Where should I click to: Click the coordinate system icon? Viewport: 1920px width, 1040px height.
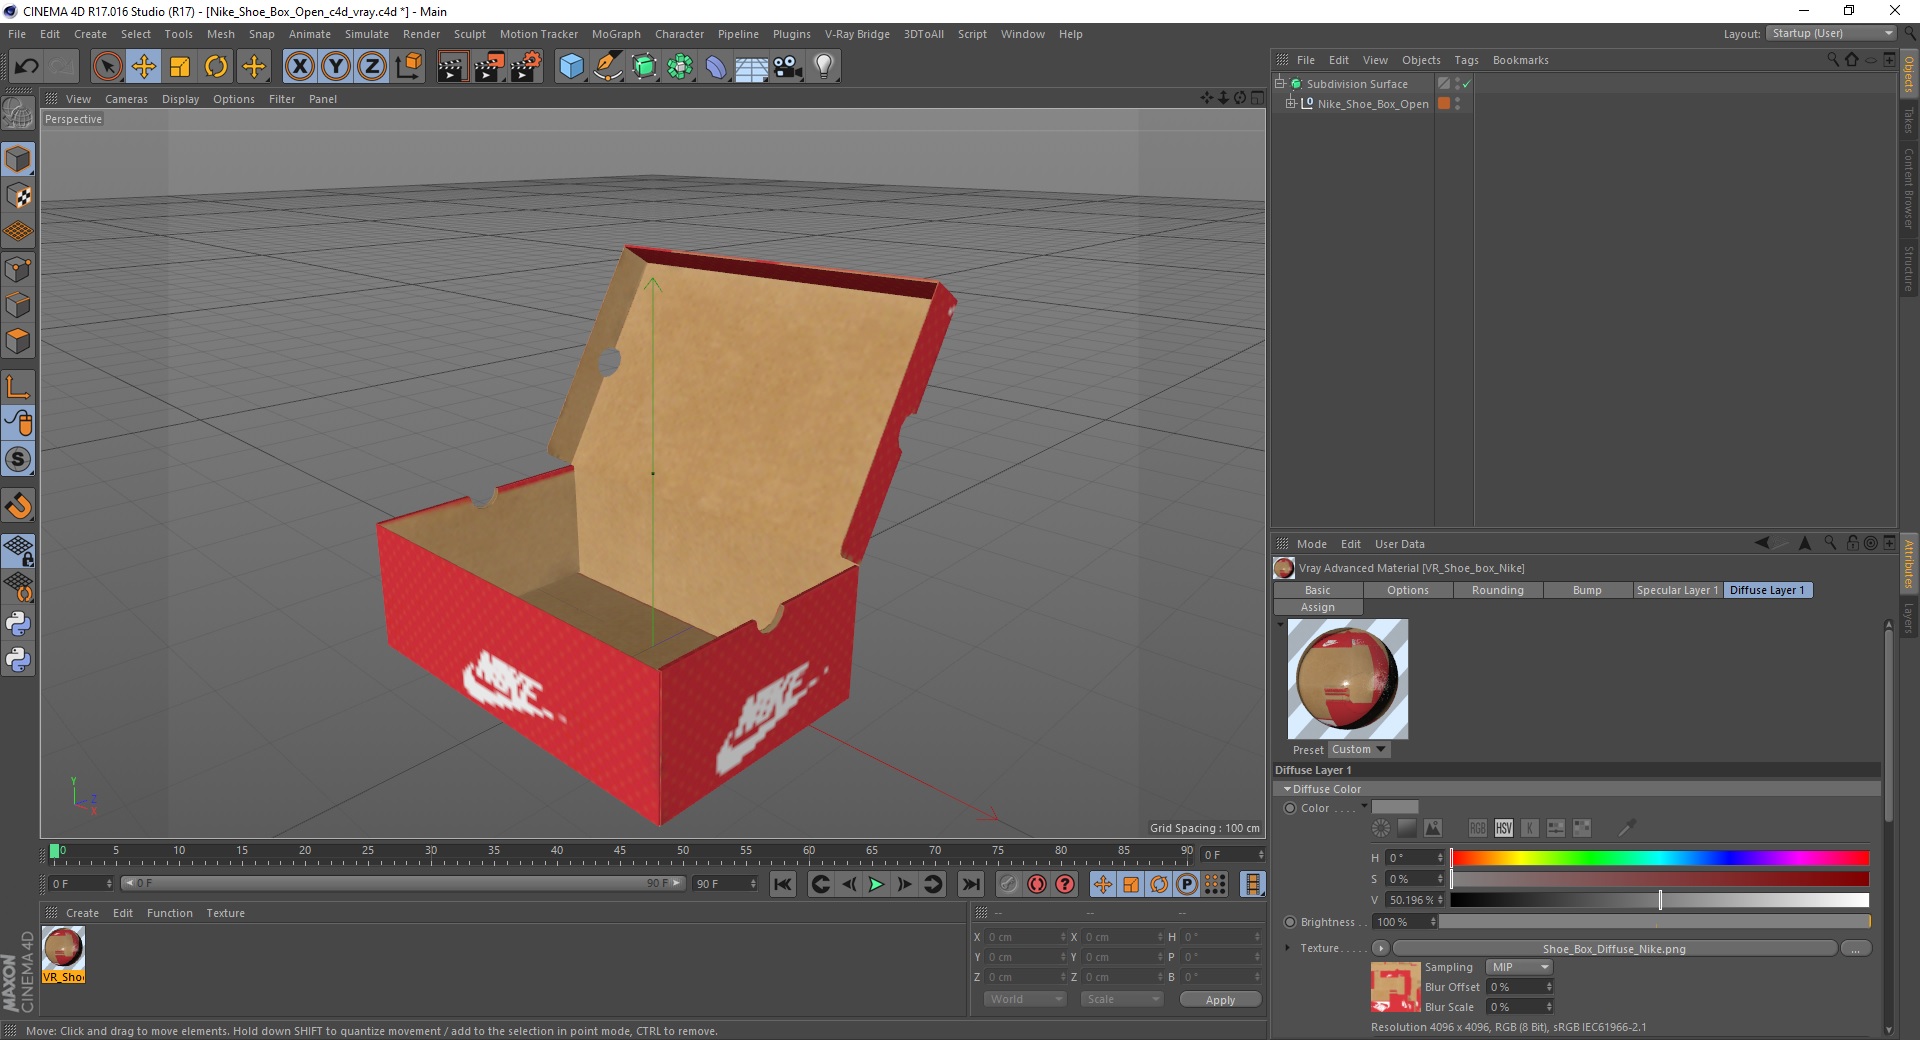coord(408,67)
